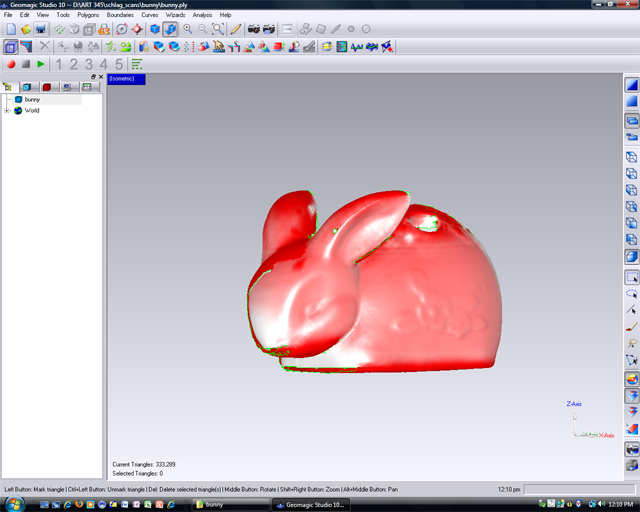Toggle the blue wireframe cube button on second toolbar
Viewport: 640px width, 512px height.
pyautogui.click(x=11, y=47)
